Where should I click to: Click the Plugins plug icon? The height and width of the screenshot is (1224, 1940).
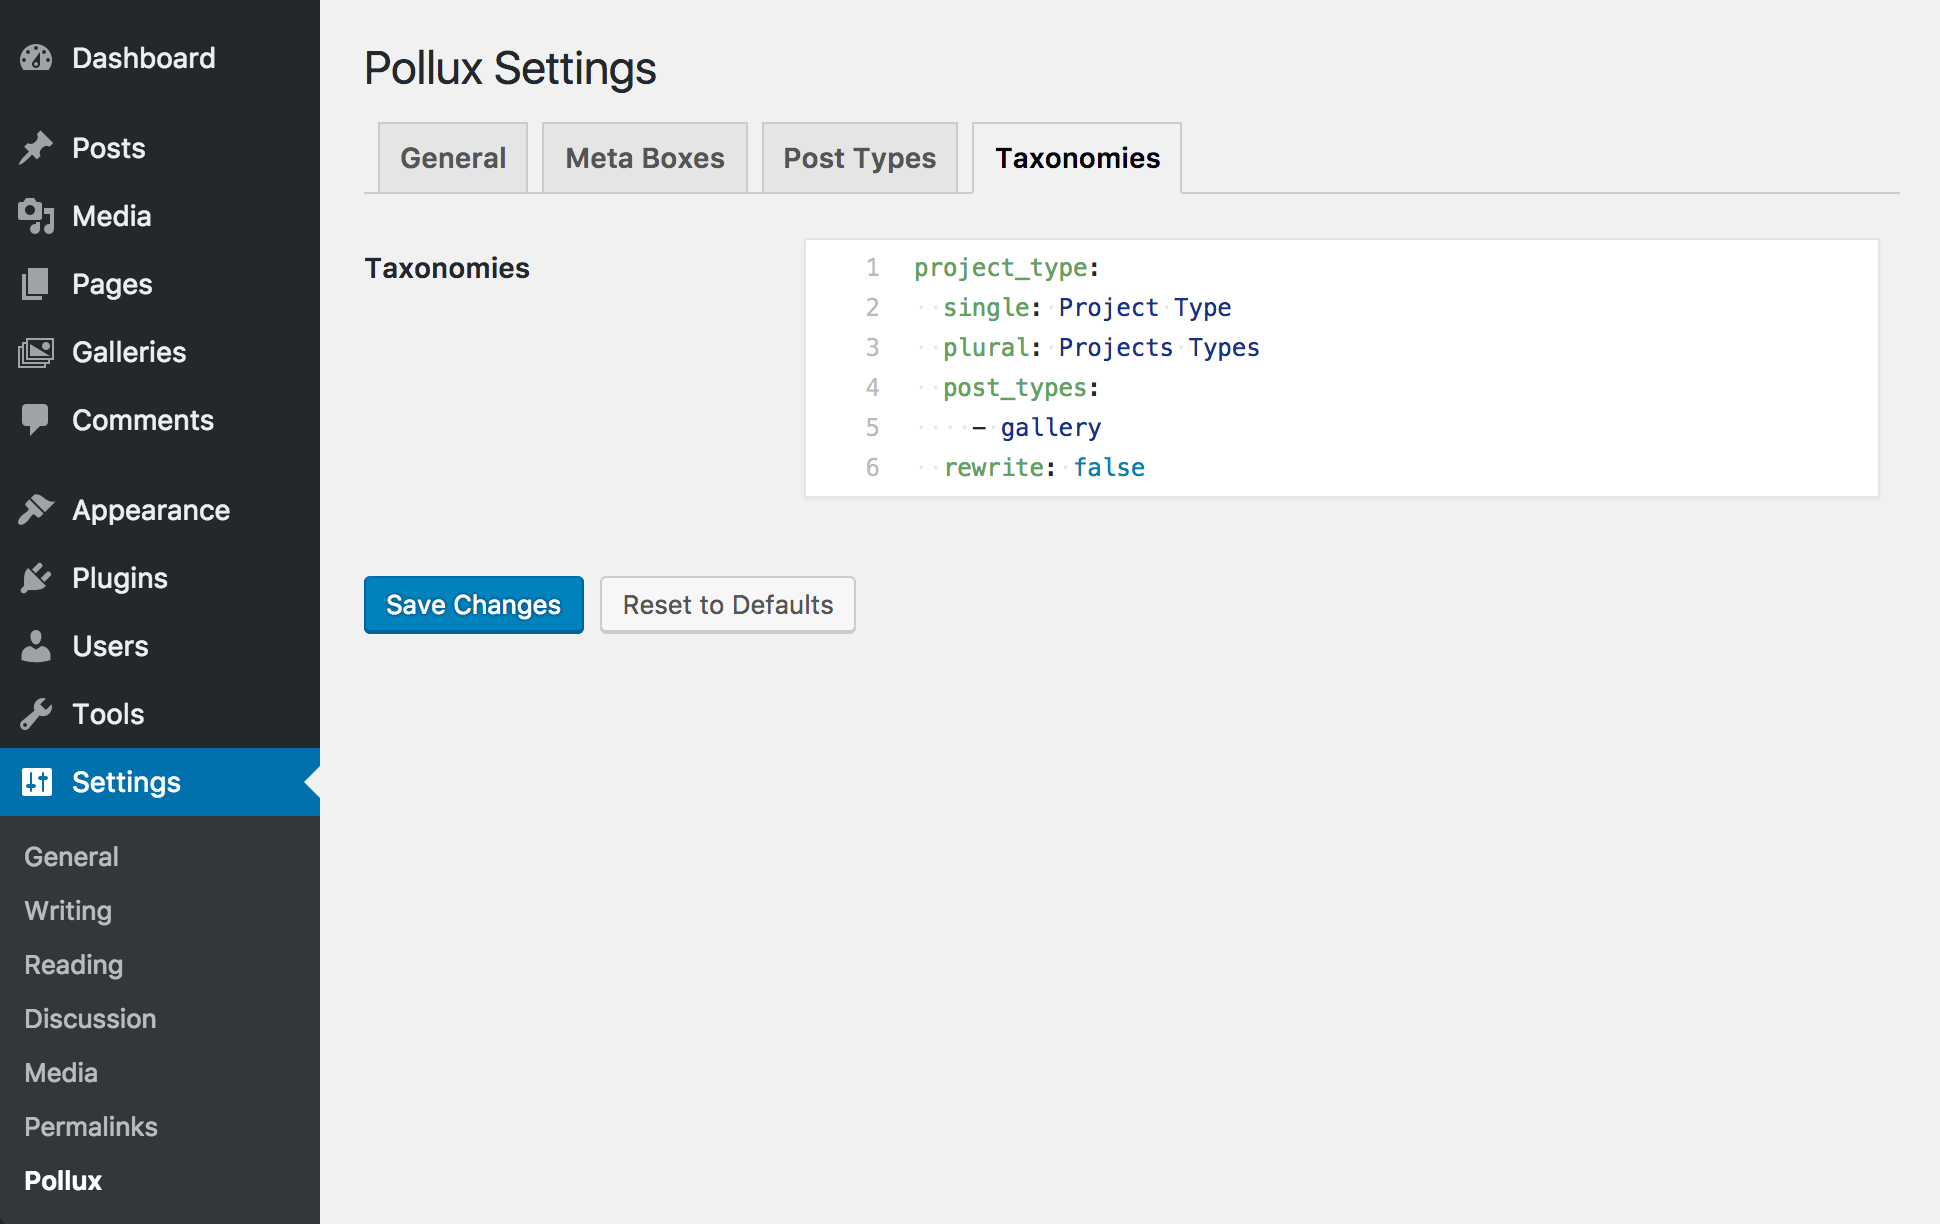click(x=36, y=578)
